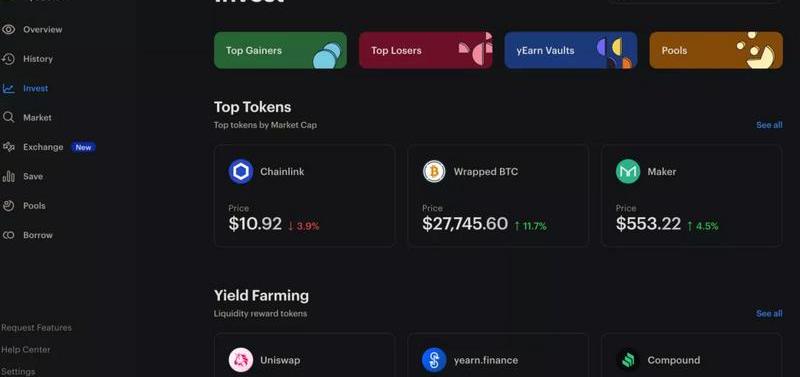Open the Top Gainers category card
The width and height of the screenshot is (800, 377).
(x=280, y=51)
